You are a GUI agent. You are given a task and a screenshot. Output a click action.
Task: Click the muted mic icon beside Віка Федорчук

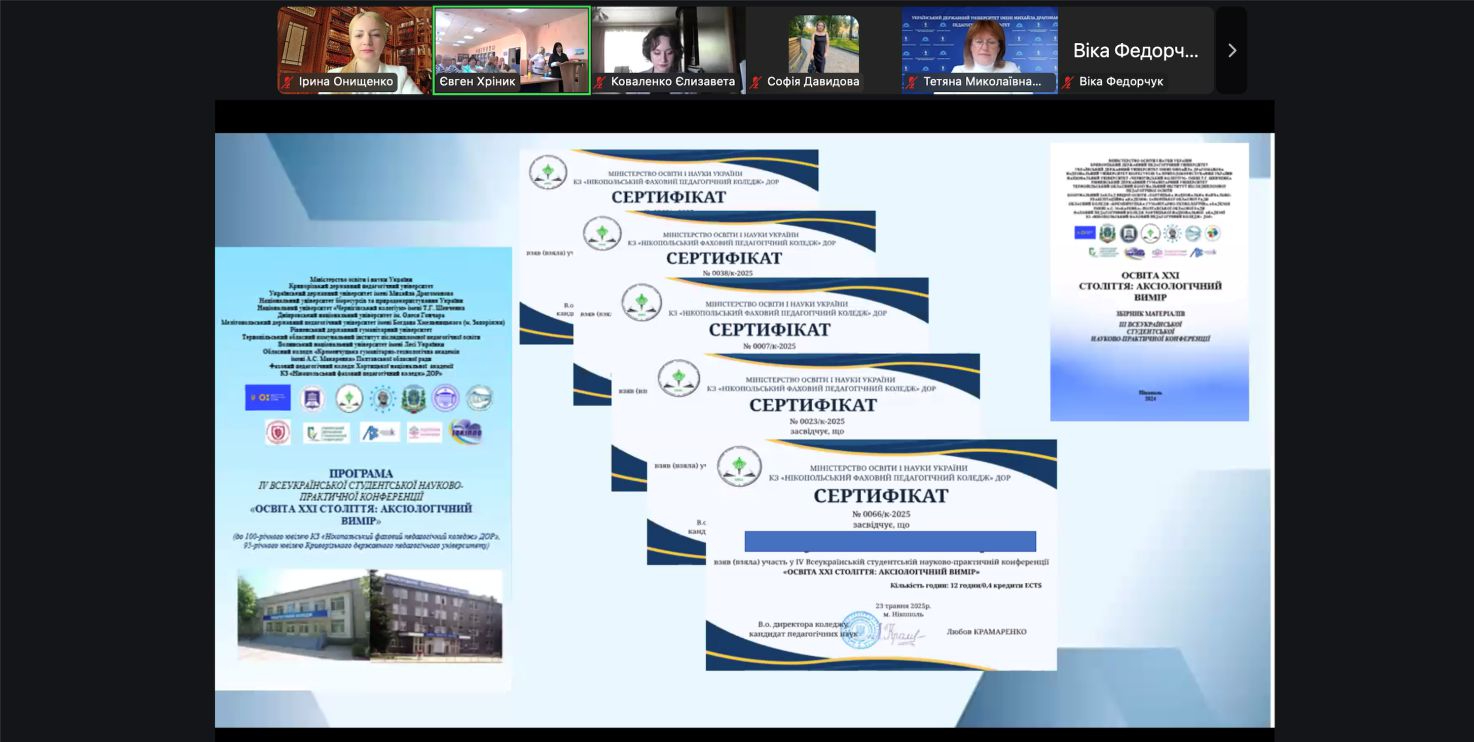coord(1069,82)
